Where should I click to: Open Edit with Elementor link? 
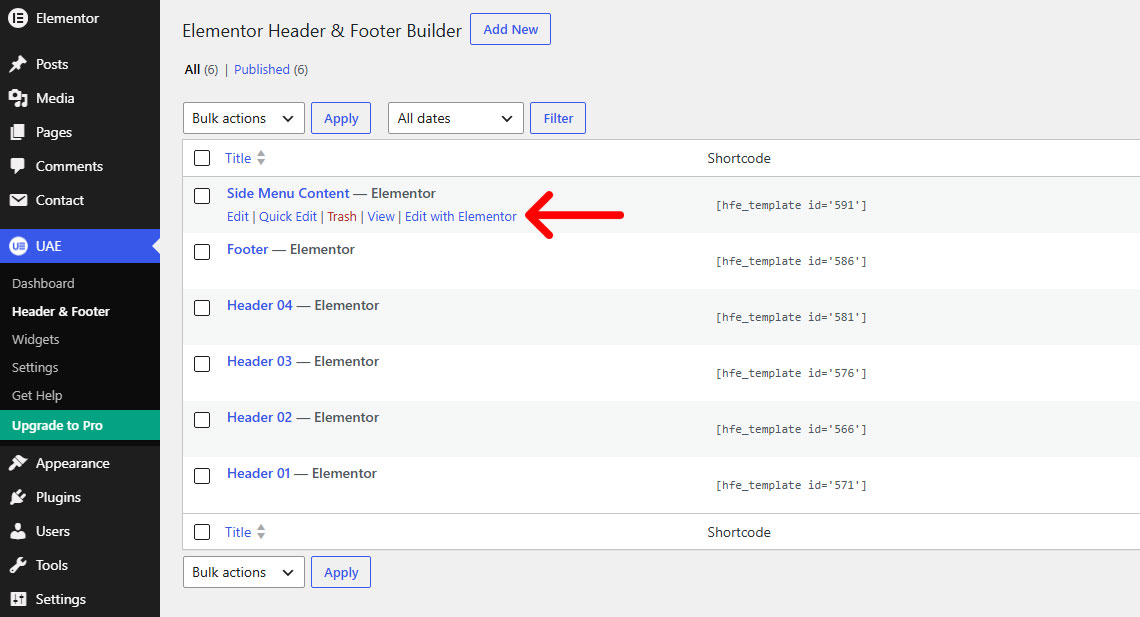pos(460,217)
